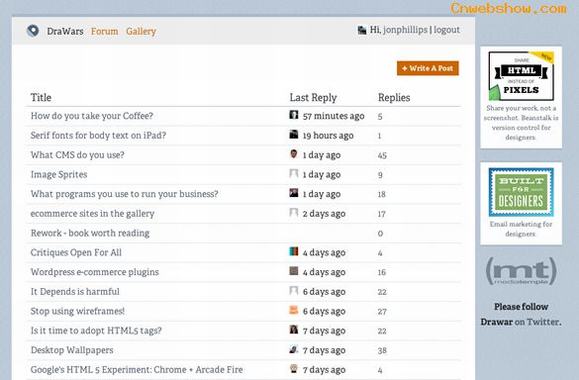Open 'Critiques Open For All' thread
579x380 pixels.
pyautogui.click(x=76, y=253)
